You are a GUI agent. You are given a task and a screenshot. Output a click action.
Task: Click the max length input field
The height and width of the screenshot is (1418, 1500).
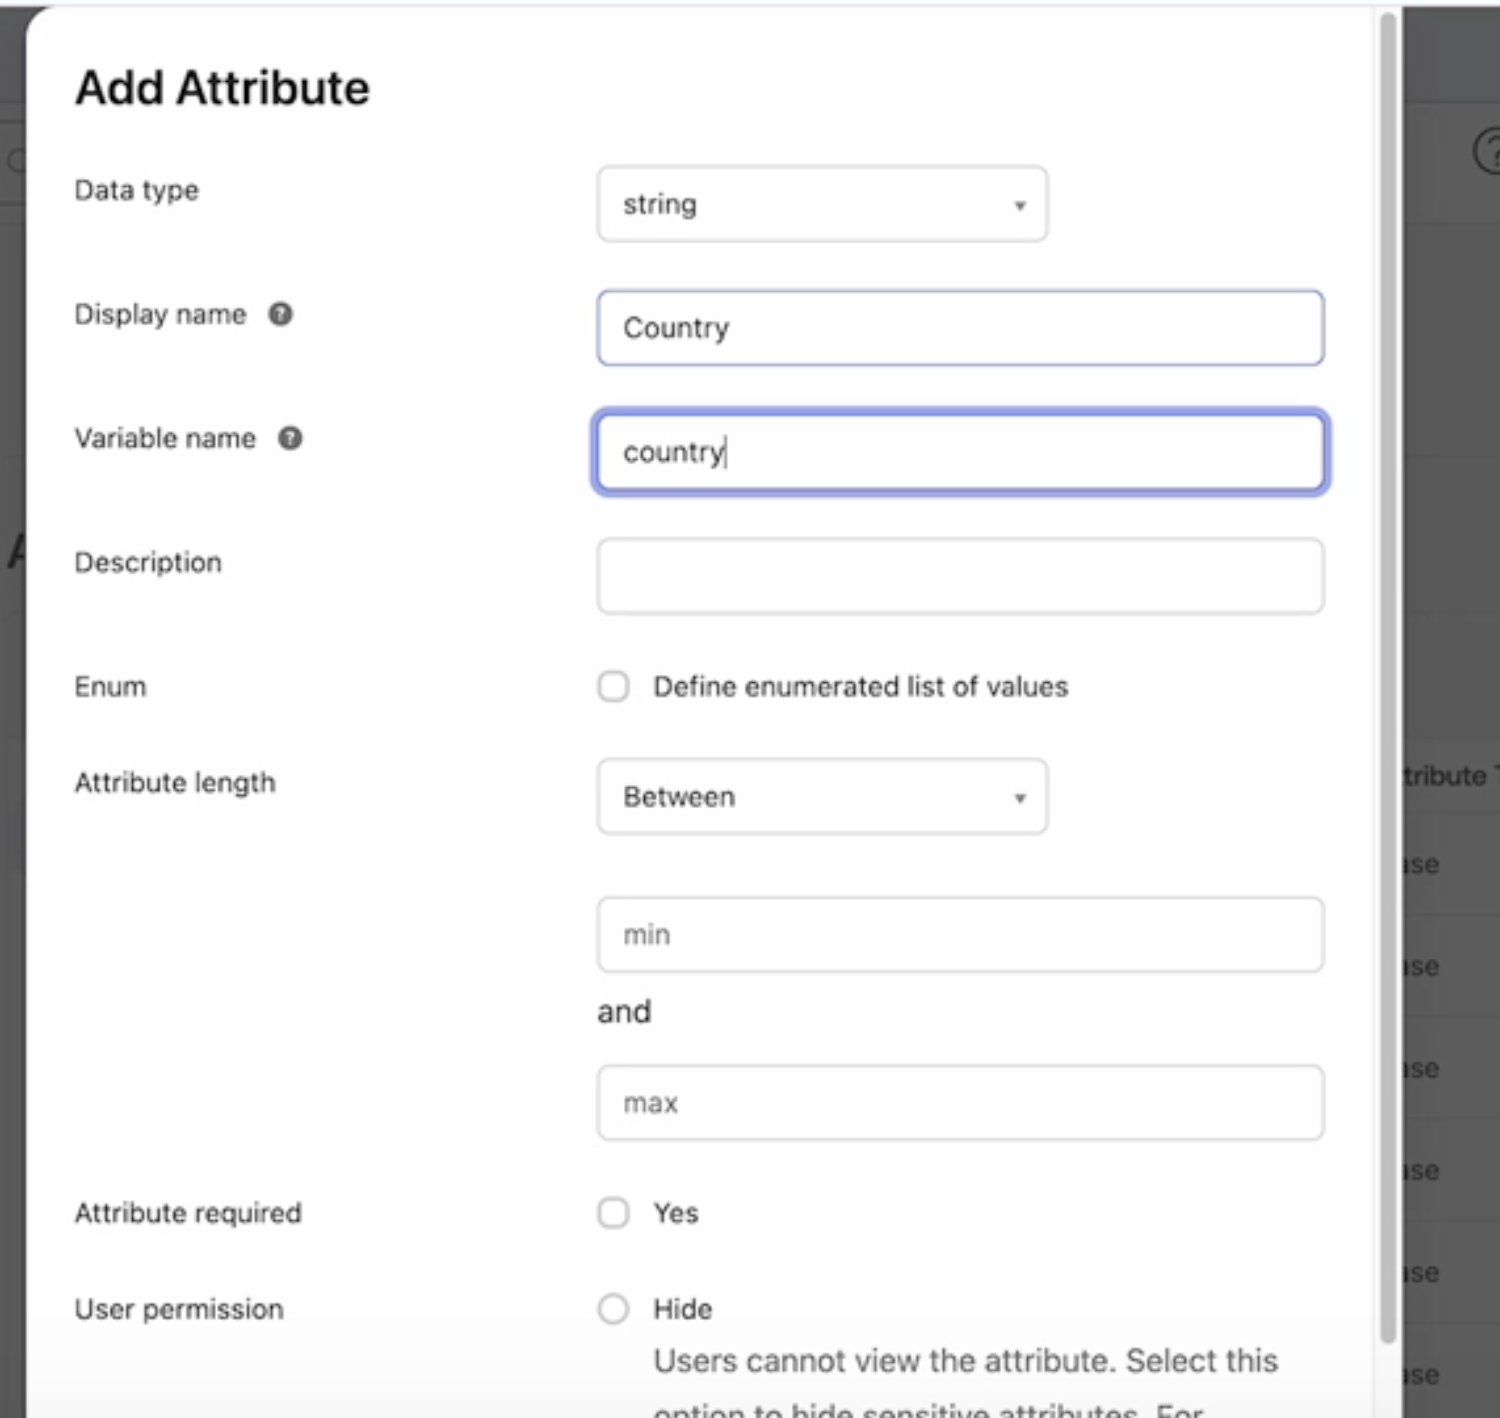pos(960,1103)
